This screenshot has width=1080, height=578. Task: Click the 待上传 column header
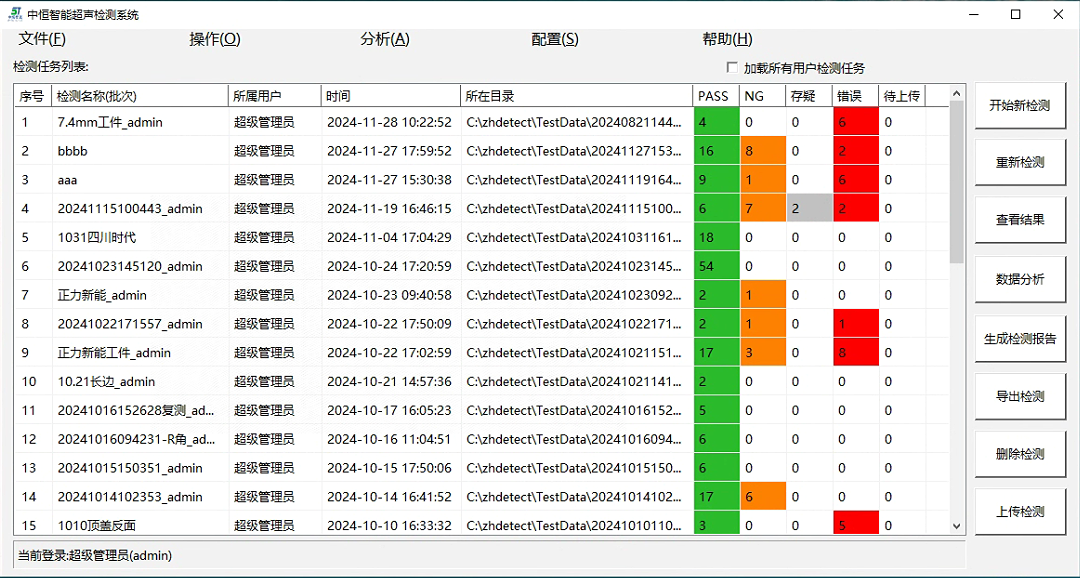coord(902,96)
